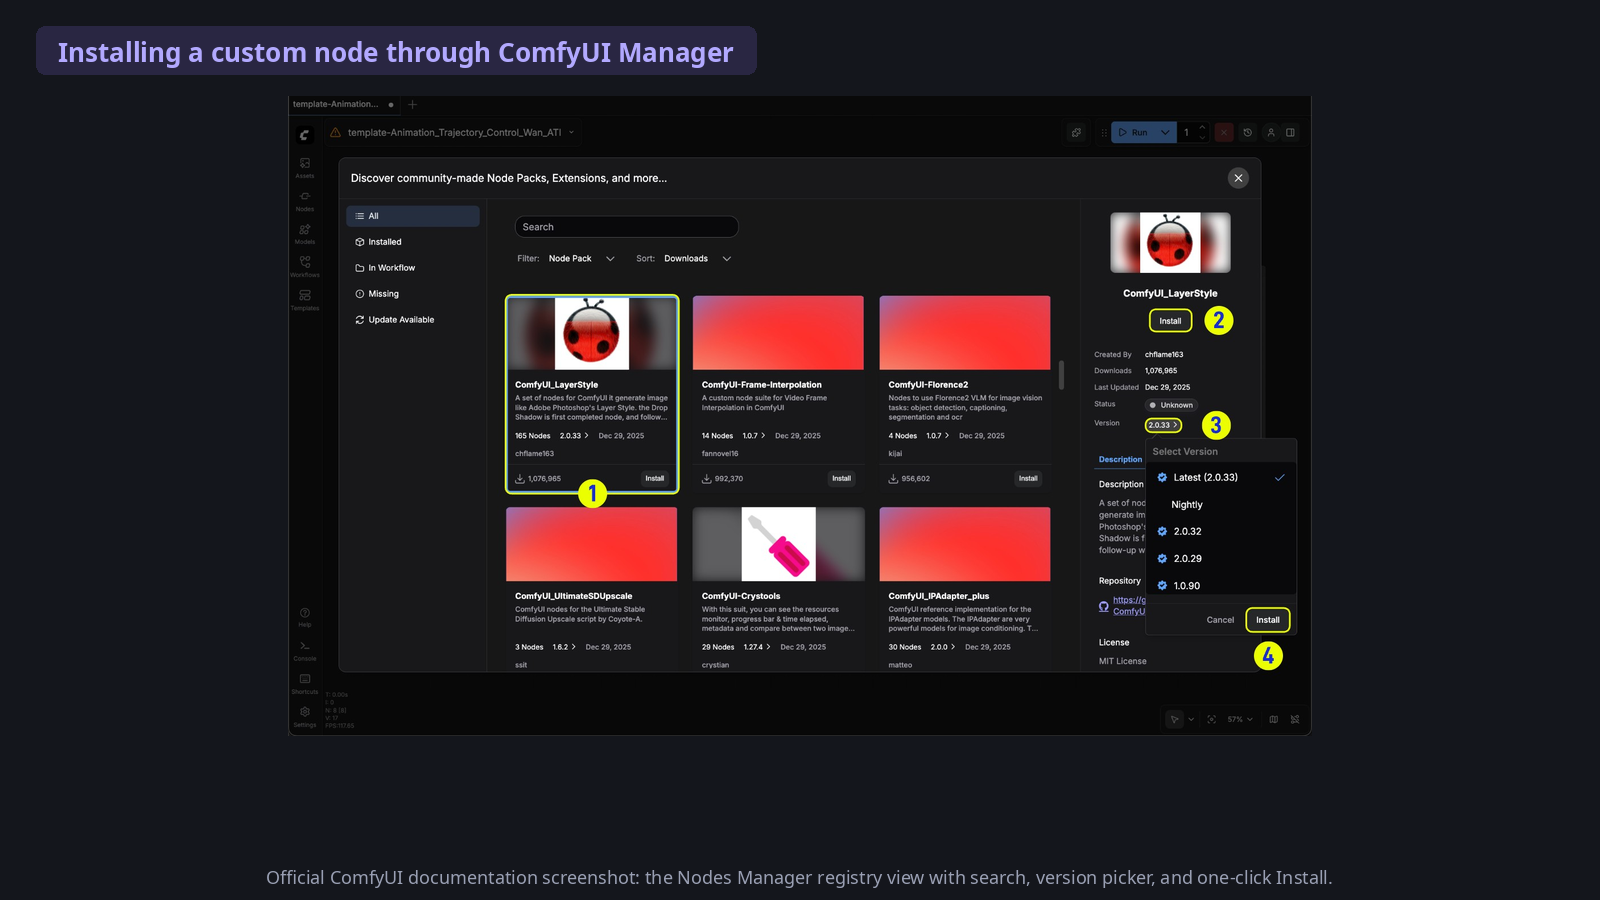Open version 2.0.33 selector on ComfyUI_LayerStyle card
This screenshot has width=1600, height=900.
tap(574, 436)
